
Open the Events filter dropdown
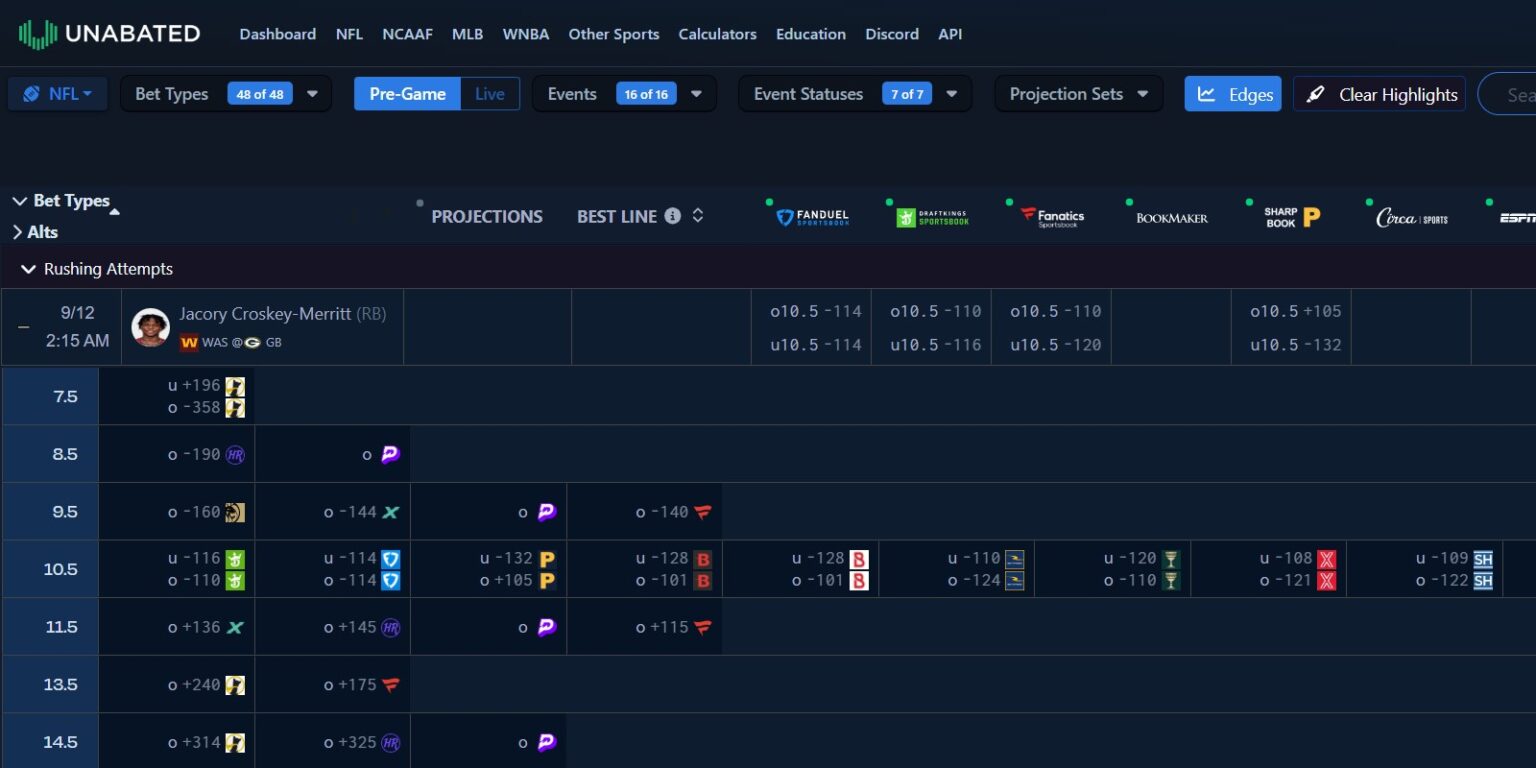tap(624, 94)
